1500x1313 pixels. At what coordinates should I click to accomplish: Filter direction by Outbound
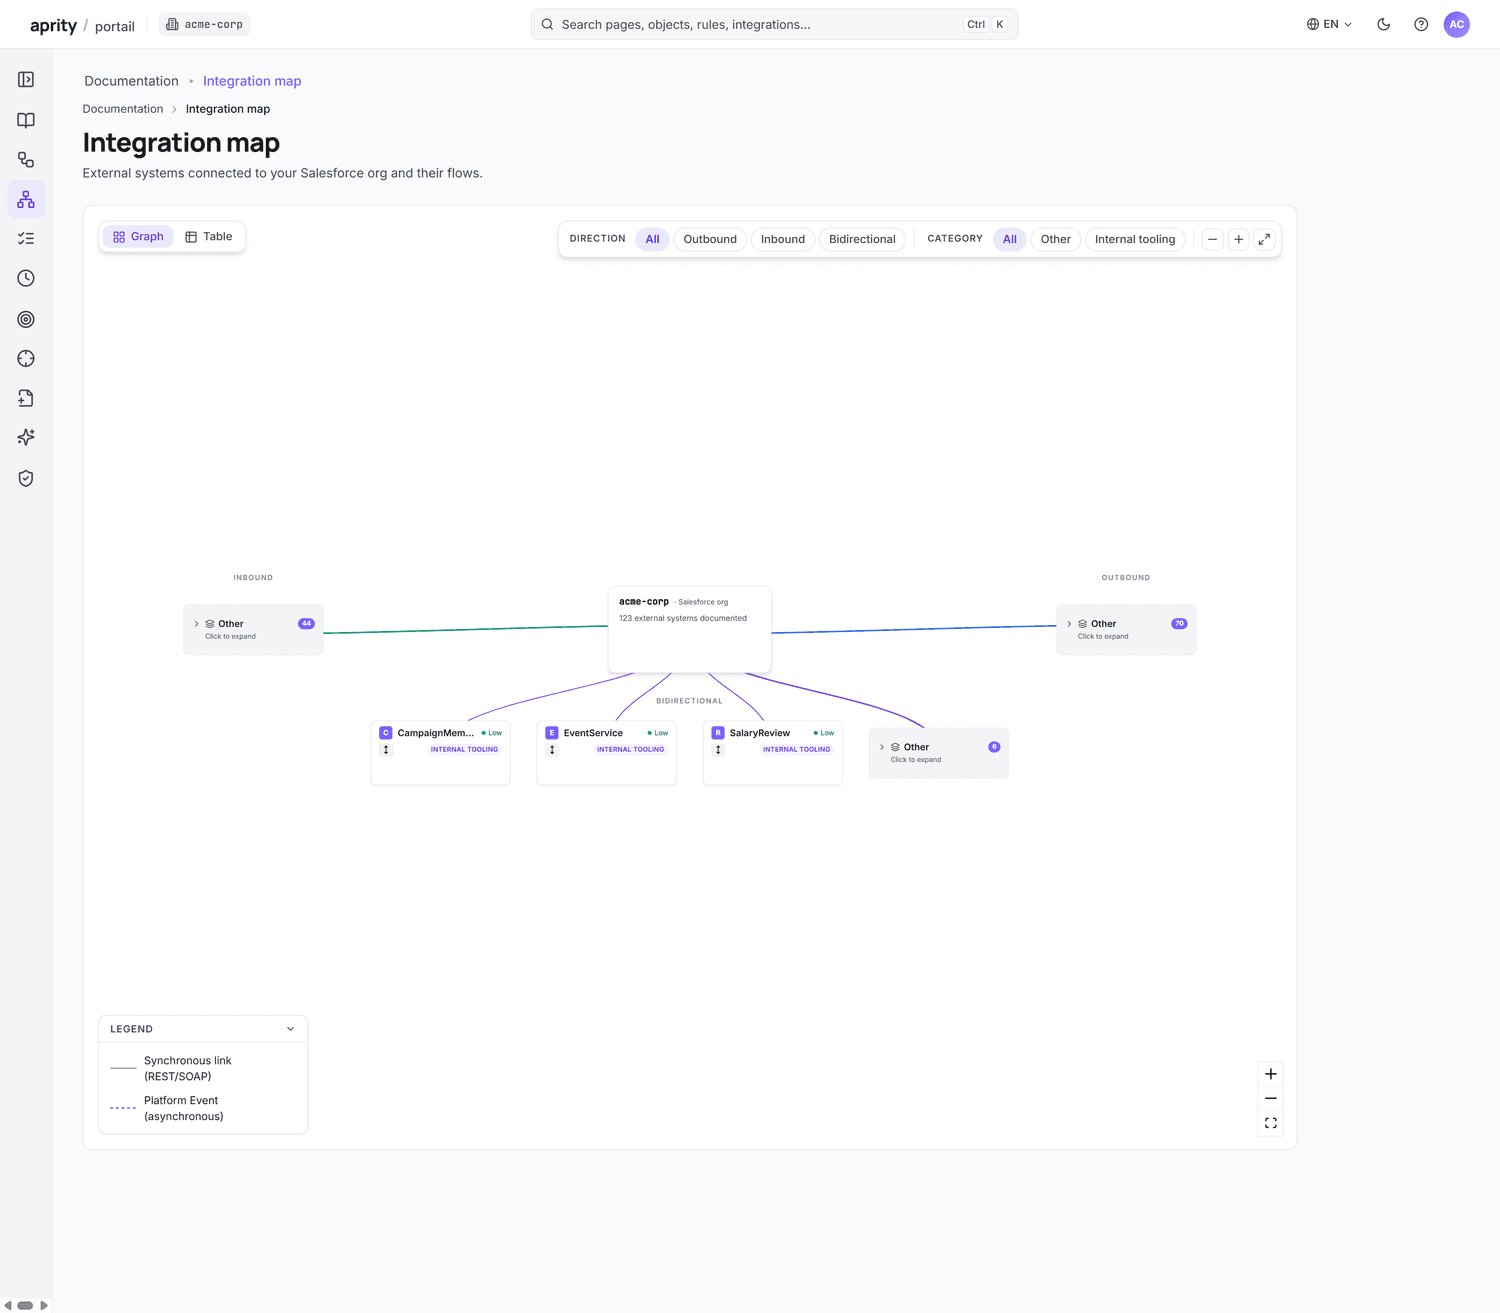pyautogui.click(x=710, y=239)
